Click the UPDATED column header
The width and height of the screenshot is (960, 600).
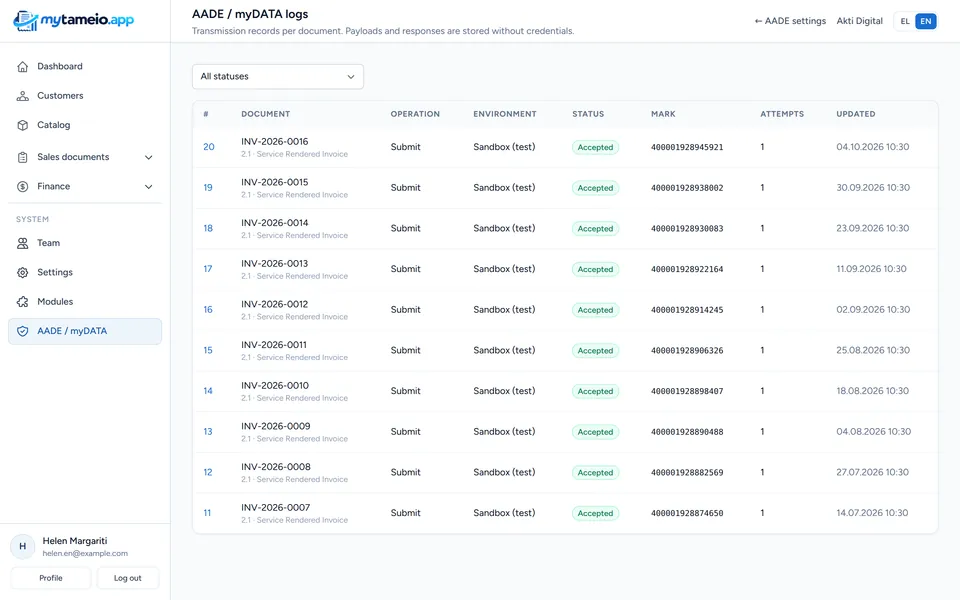point(856,114)
